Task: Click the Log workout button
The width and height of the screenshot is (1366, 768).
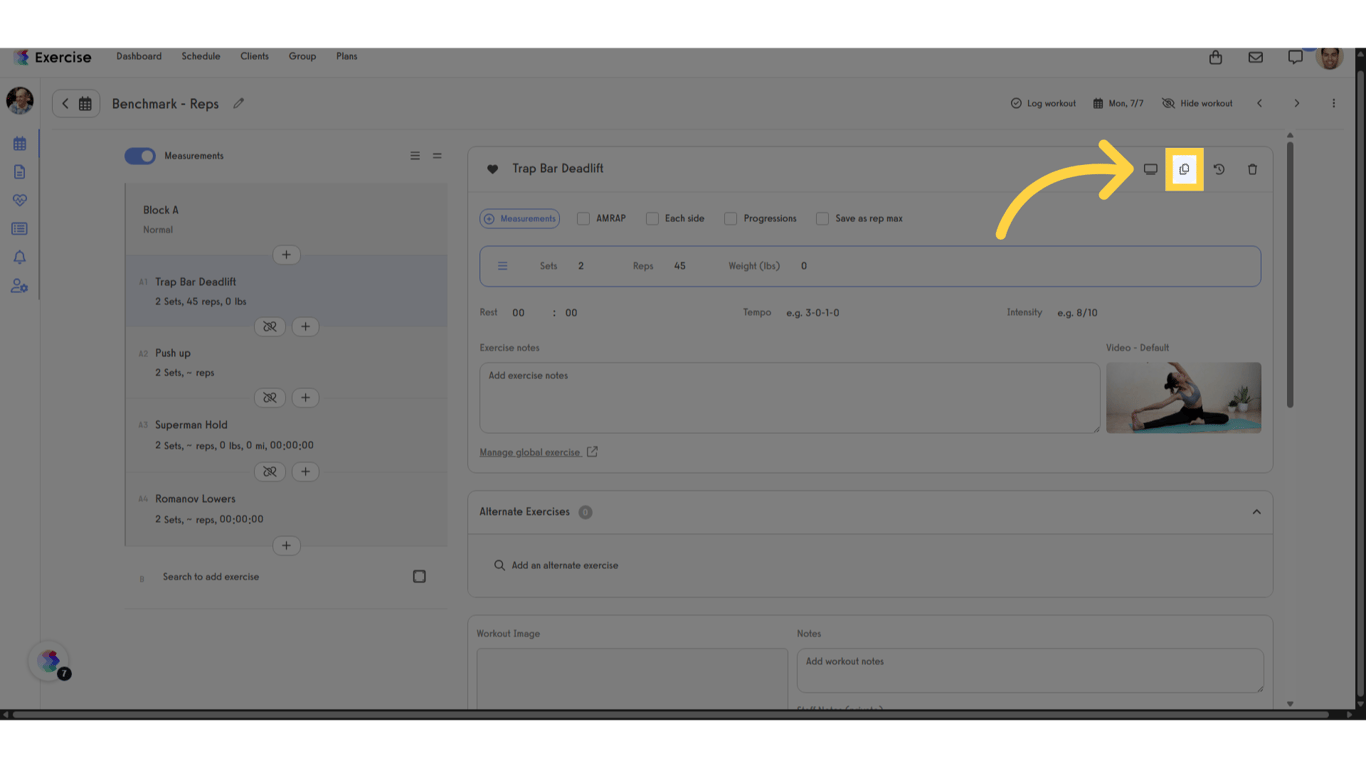Action: pos(1043,104)
